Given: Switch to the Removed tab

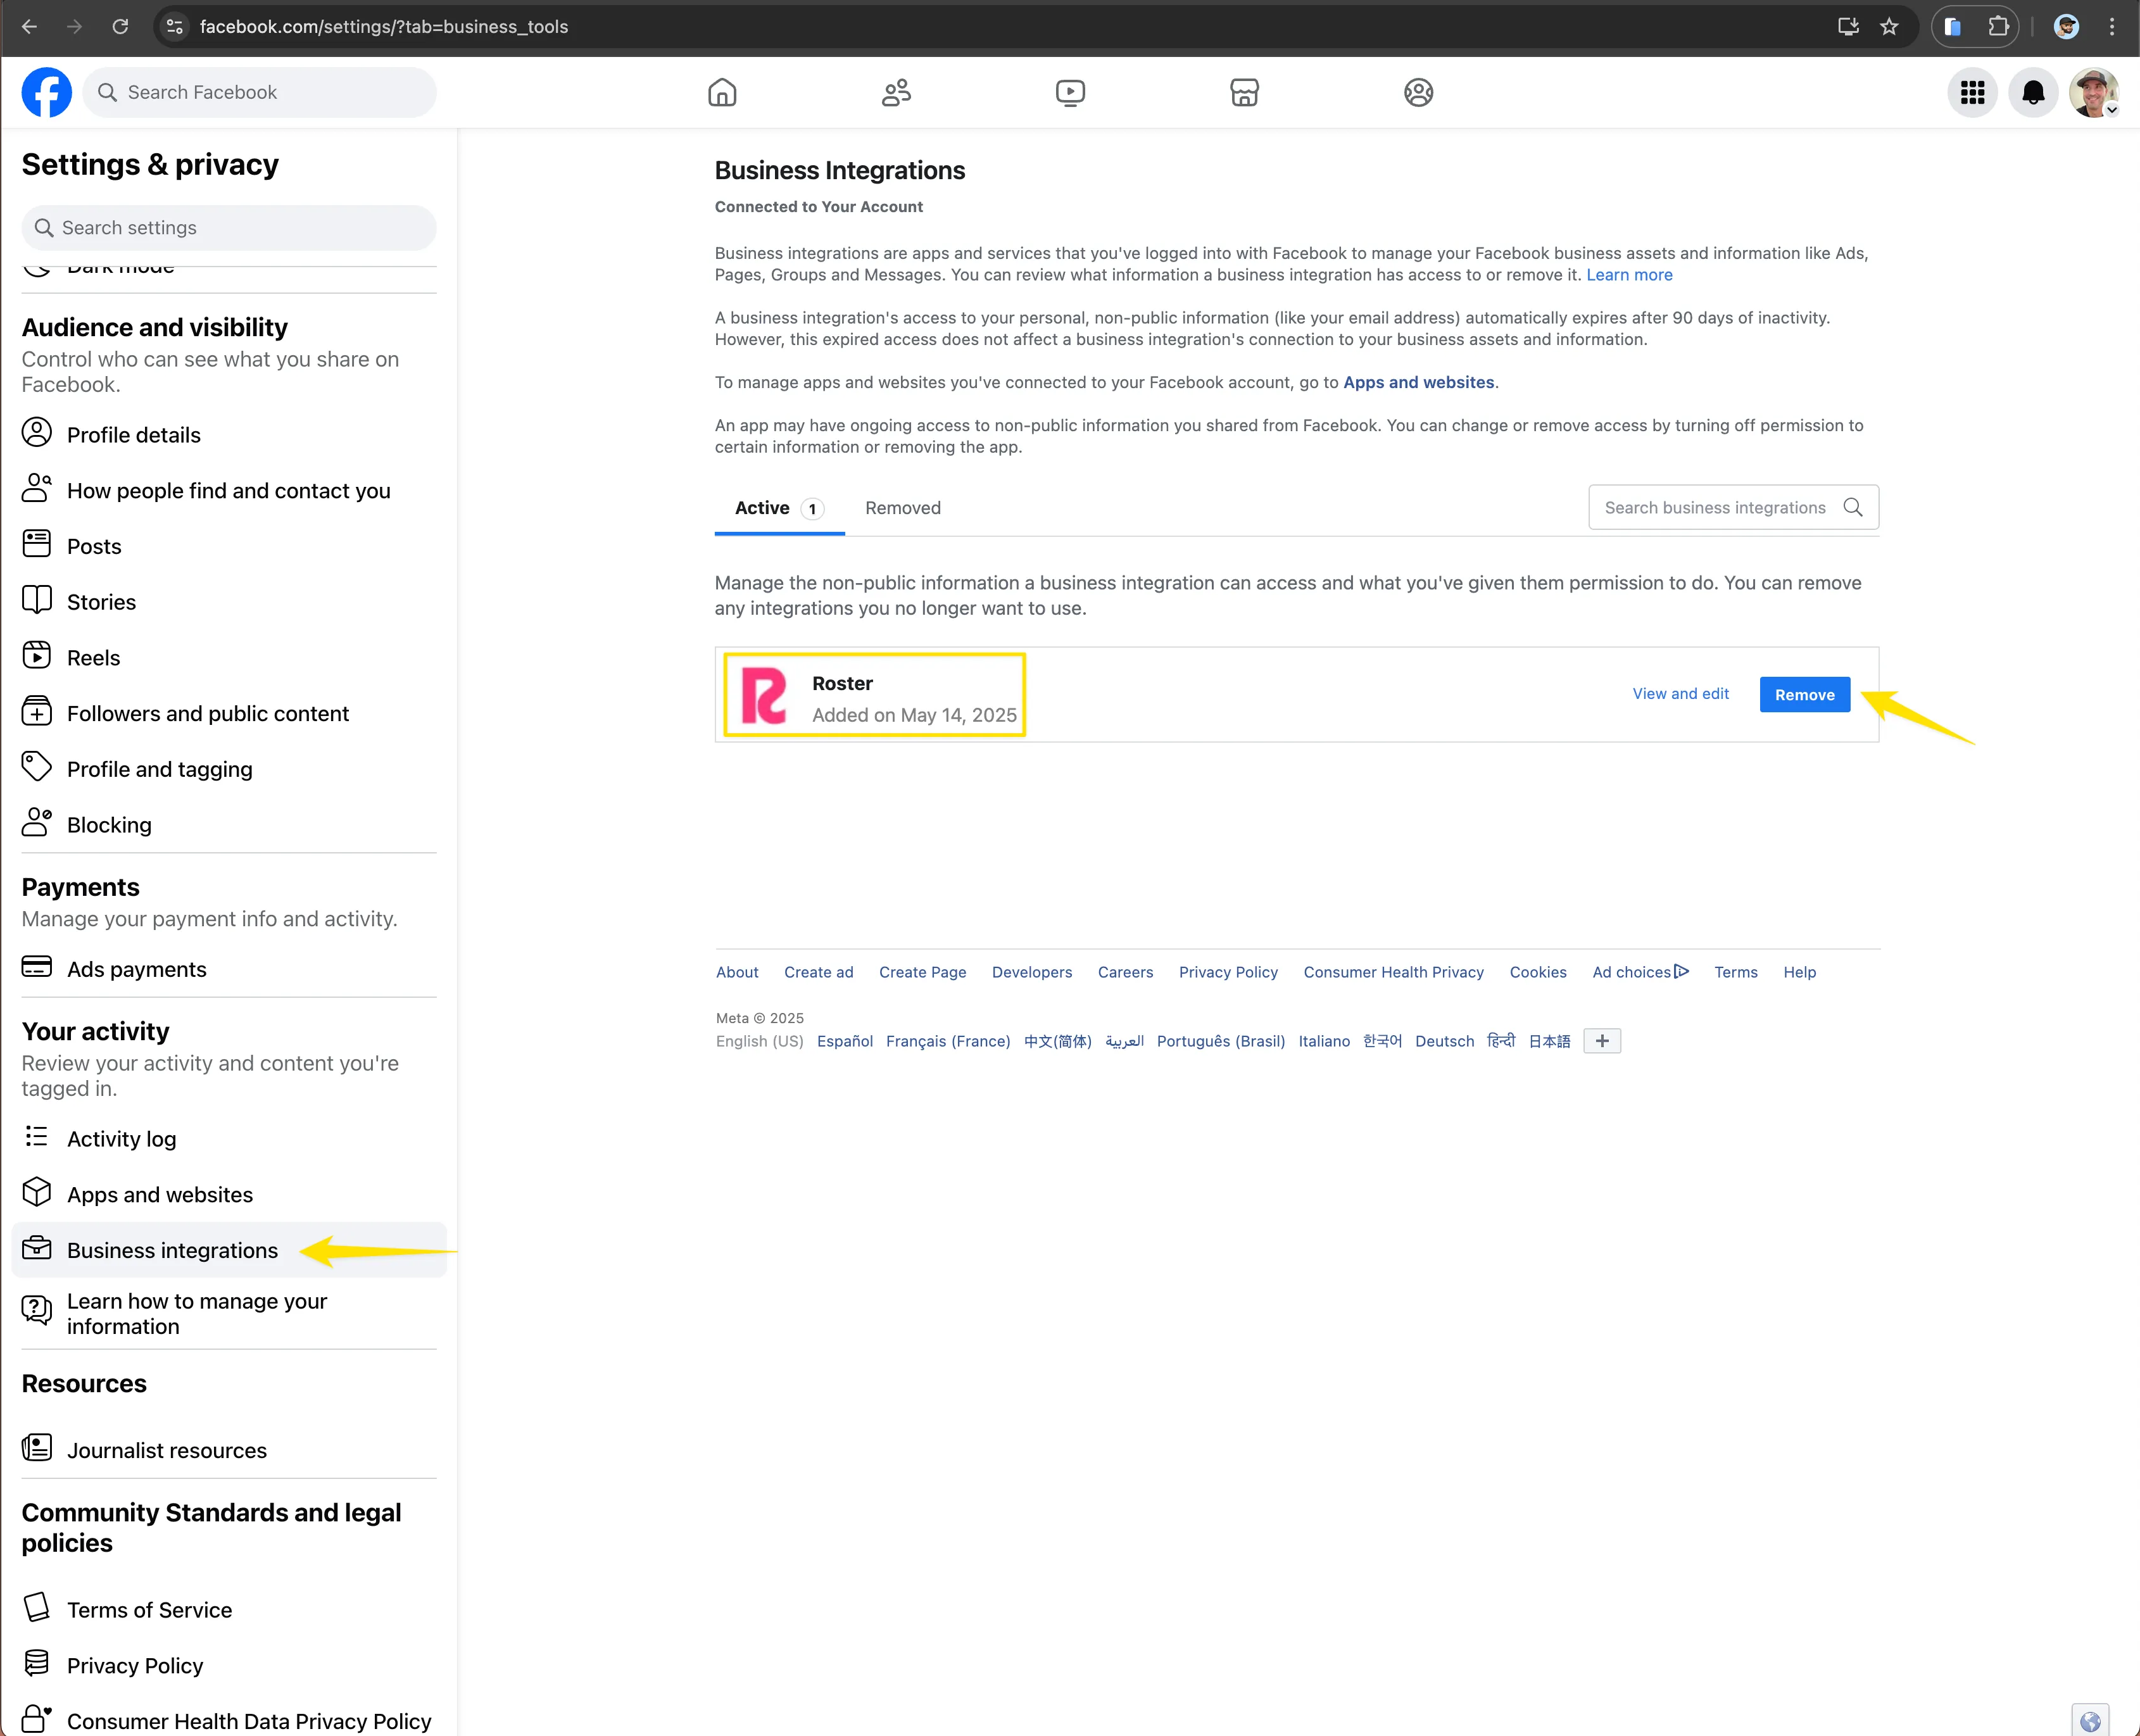Looking at the screenshot, I should point(903,508).
